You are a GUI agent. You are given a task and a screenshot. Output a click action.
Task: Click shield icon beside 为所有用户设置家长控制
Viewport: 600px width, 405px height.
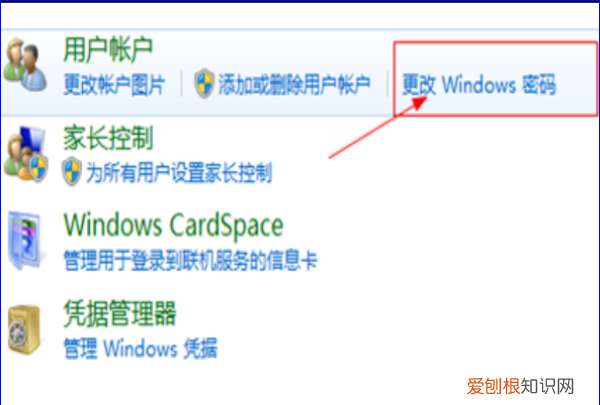click(72, 171)
